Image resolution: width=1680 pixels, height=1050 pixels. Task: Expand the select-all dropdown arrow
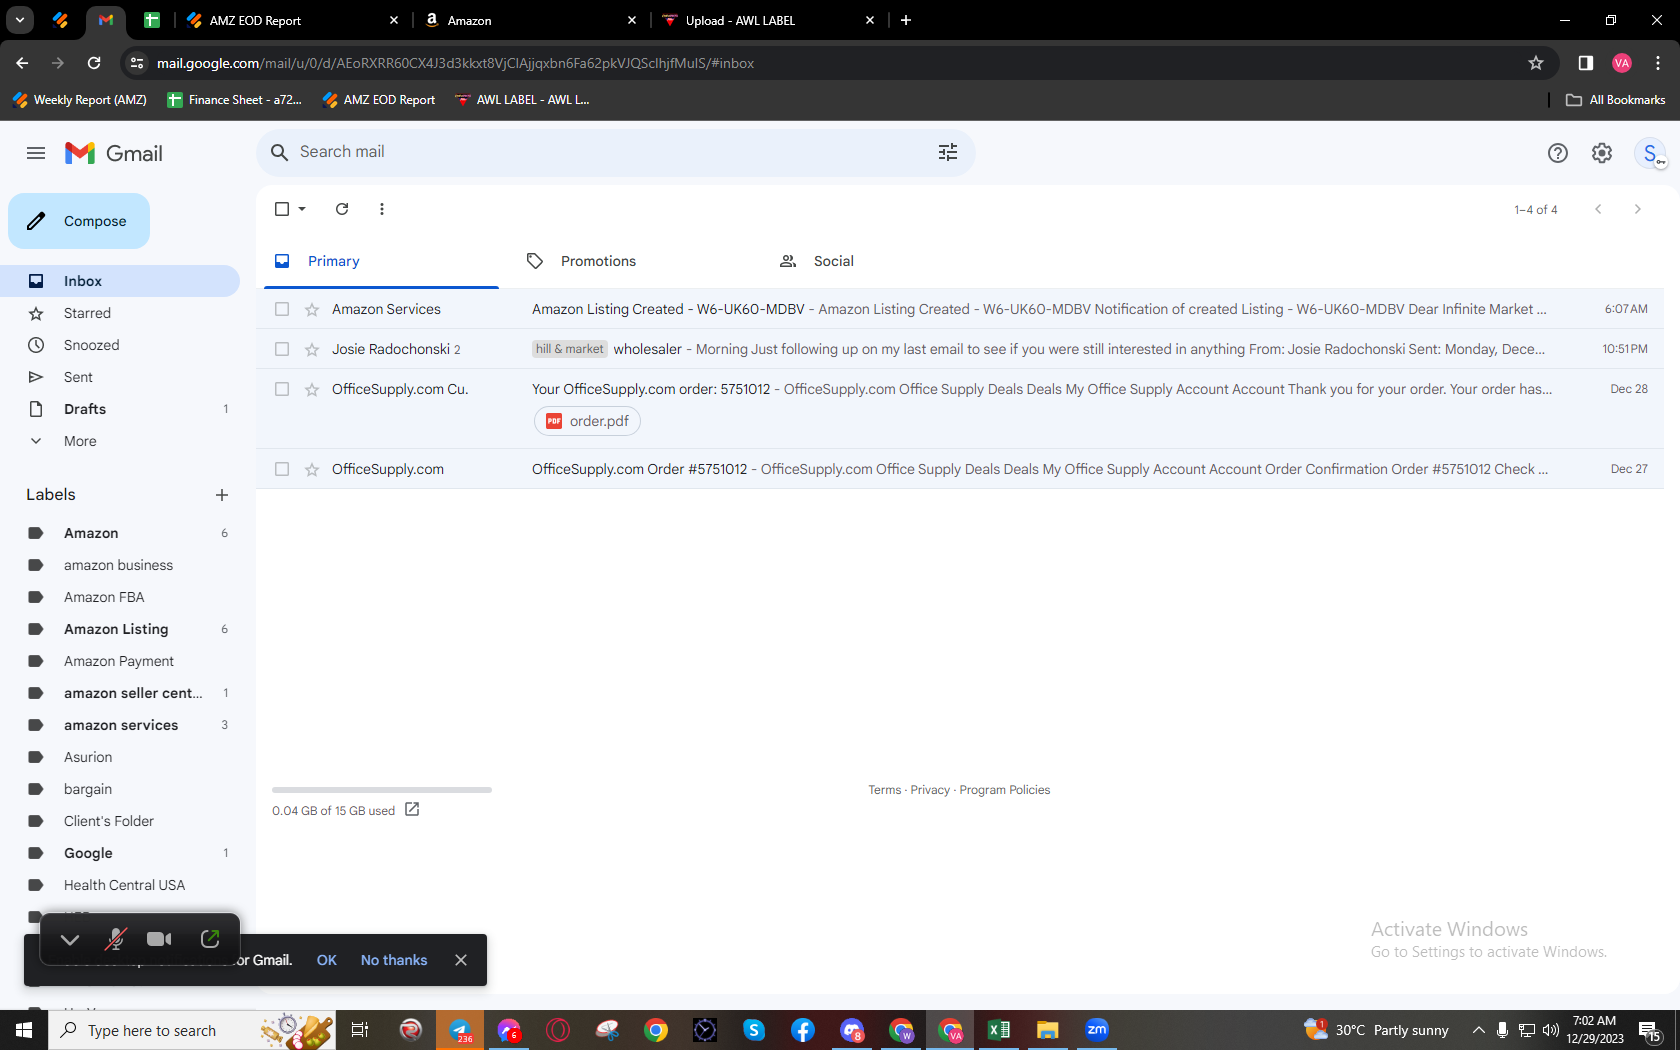(302, 209)
